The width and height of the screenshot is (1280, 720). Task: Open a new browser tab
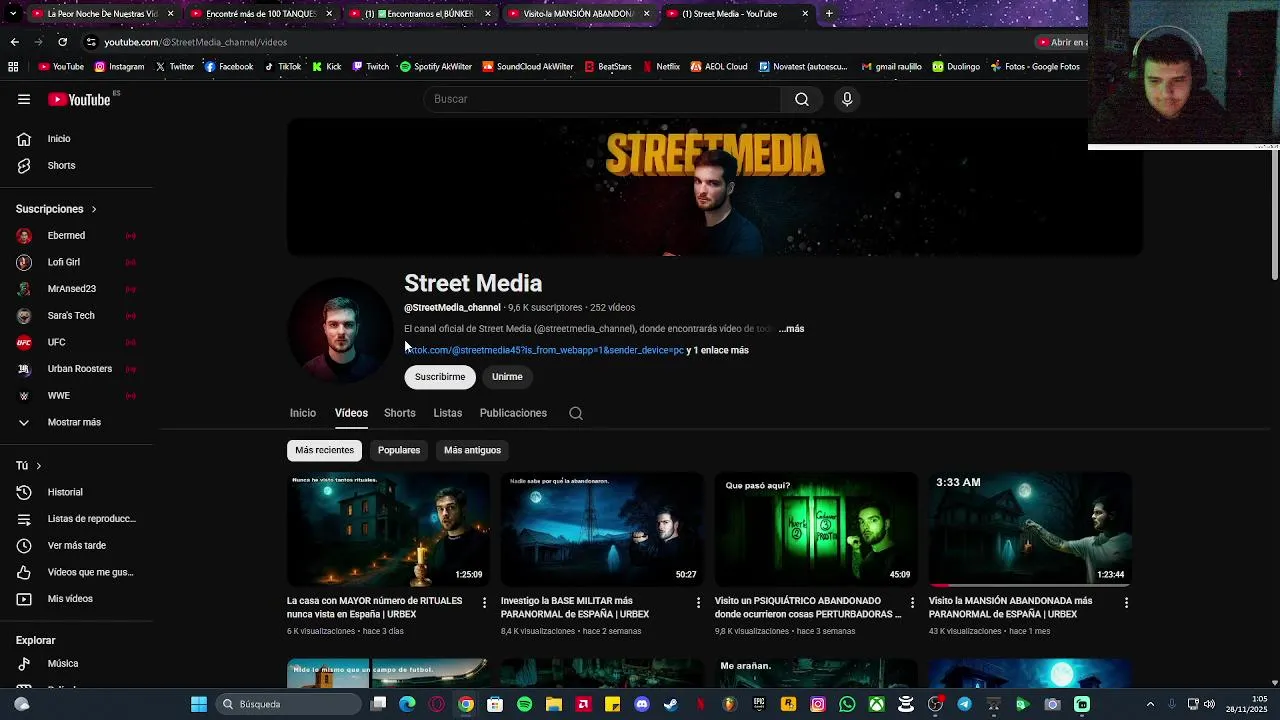point(829,14)
